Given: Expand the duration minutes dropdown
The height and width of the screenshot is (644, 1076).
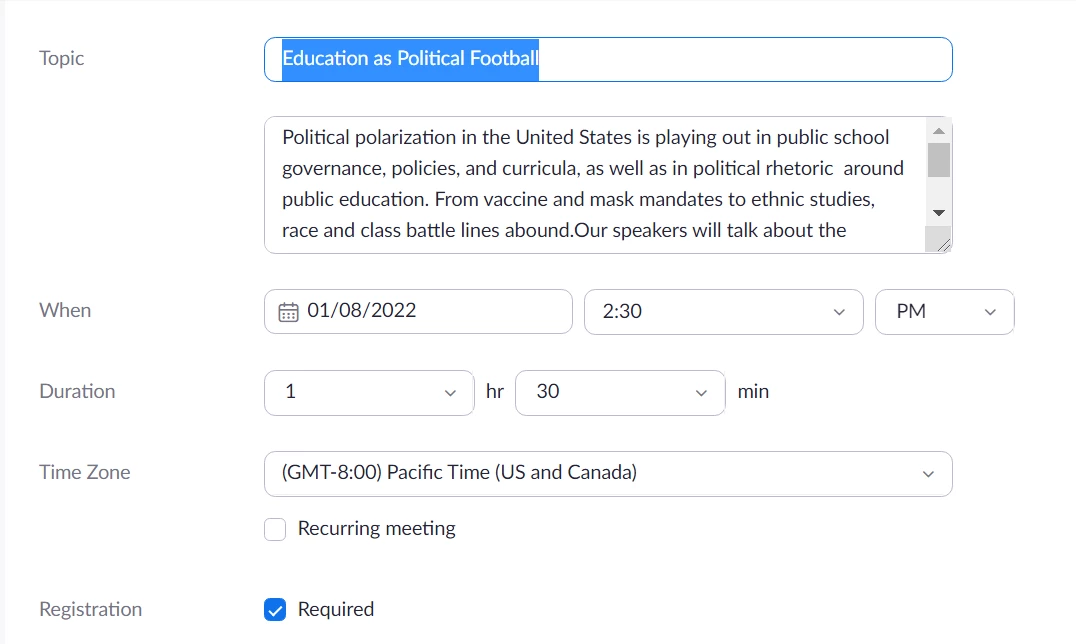Looking at the screenshot, I should (619, 392).
